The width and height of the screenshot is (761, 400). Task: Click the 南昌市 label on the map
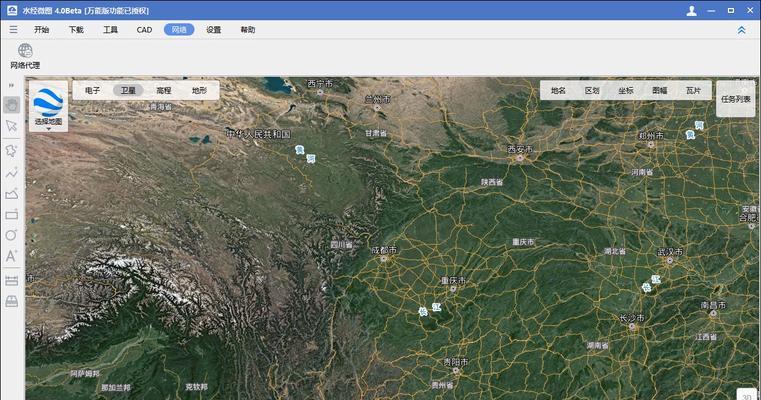pyautogui.click(x=713, y=305)
